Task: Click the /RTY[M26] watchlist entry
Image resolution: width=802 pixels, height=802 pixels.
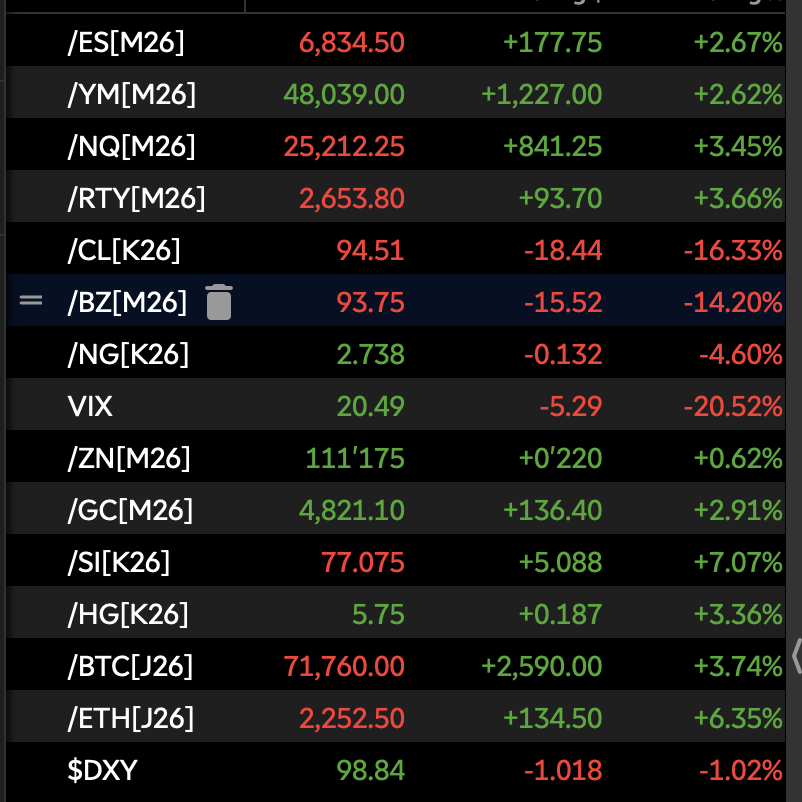Action: click(x=136, y=198)
